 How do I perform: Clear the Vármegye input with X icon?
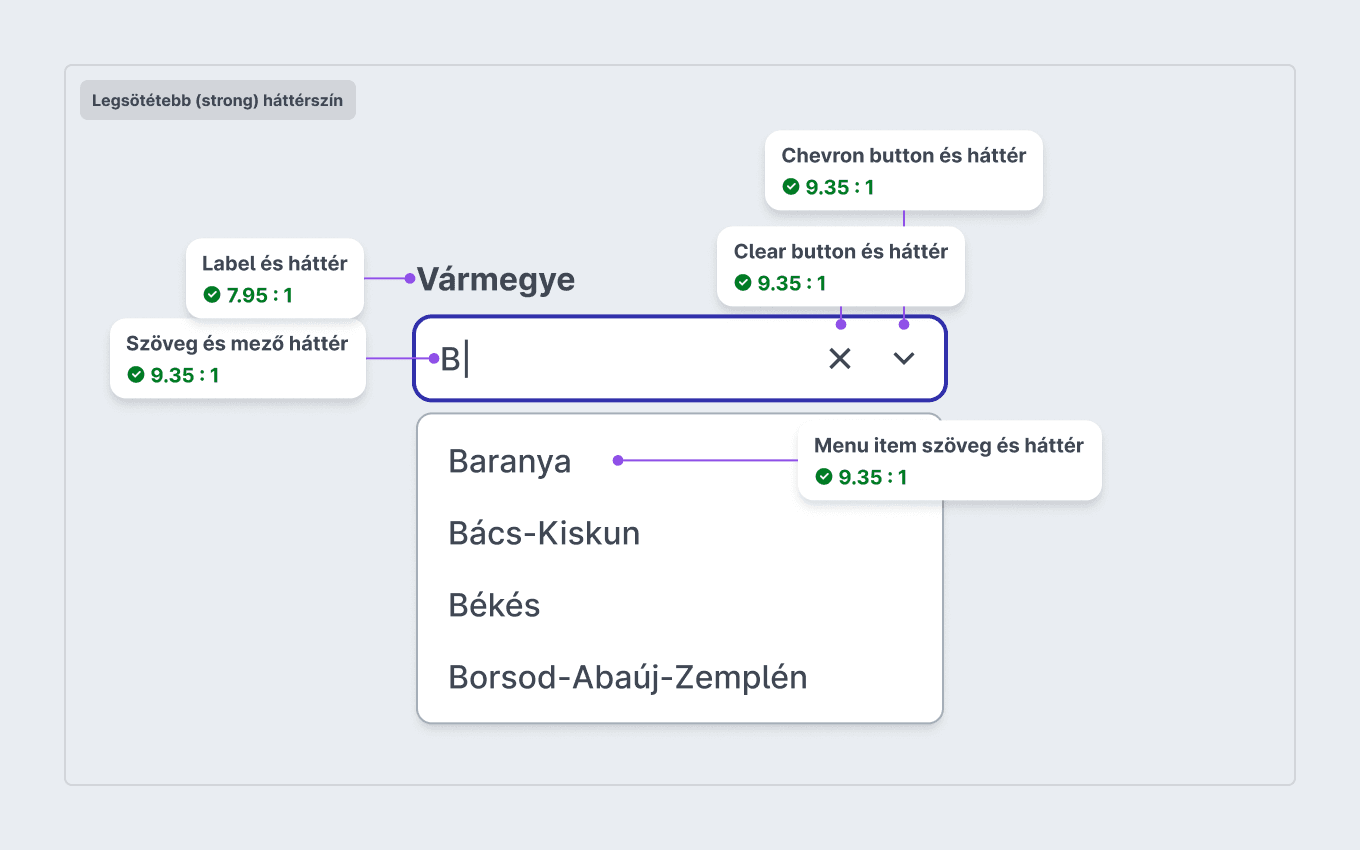840,358
